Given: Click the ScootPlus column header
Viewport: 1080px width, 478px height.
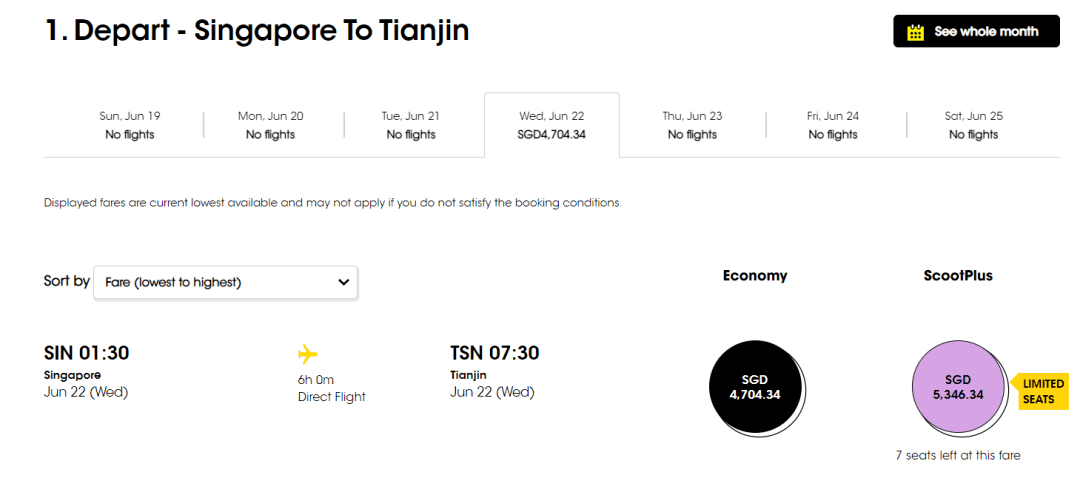Looking at the screenshot, I should pyautogui.click(x=957, y=275).
